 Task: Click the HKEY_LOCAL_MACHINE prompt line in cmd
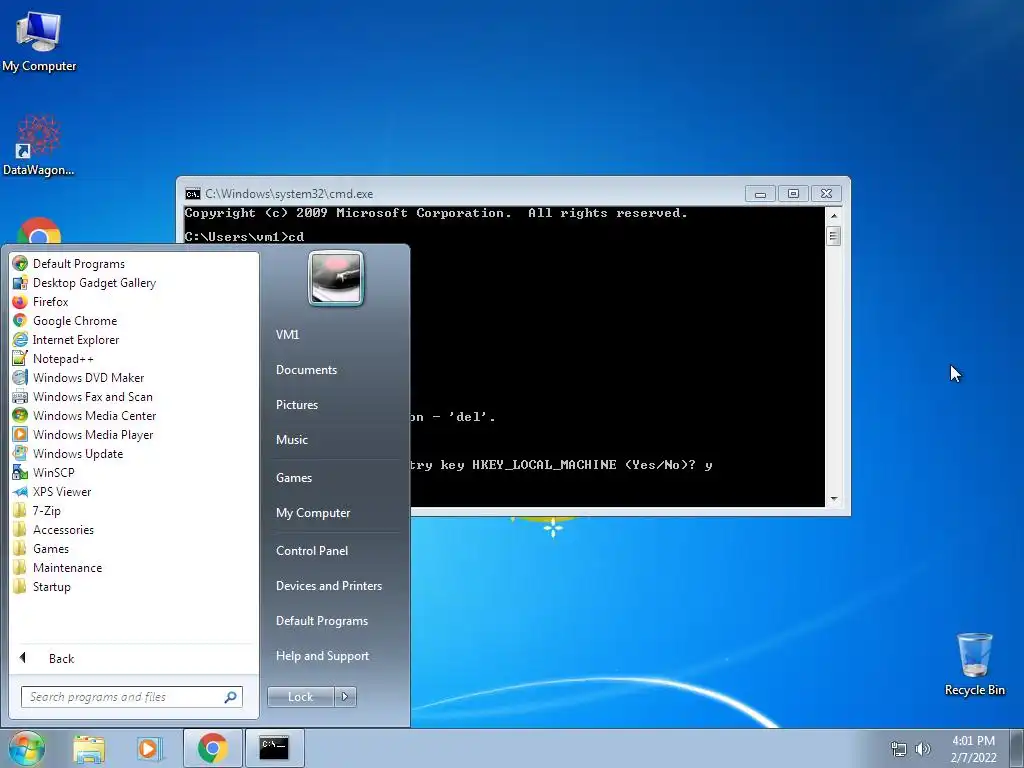(562, 465)
